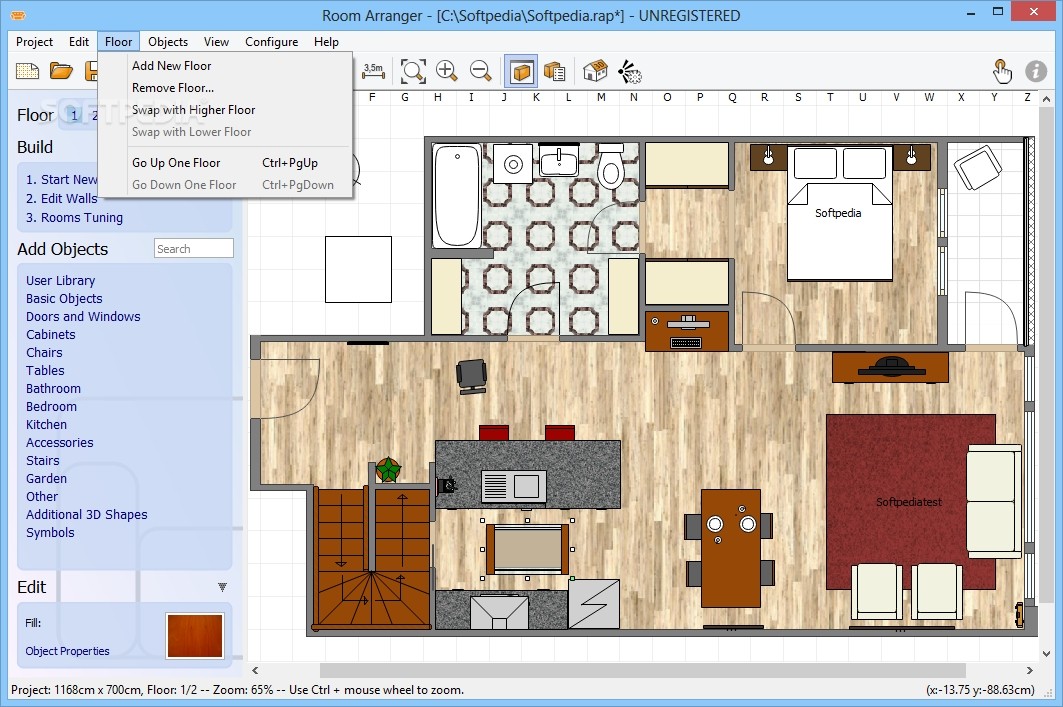The width and height of the screenshot is (1063, 707).
Task: Open the View menu
Action: 216,41
